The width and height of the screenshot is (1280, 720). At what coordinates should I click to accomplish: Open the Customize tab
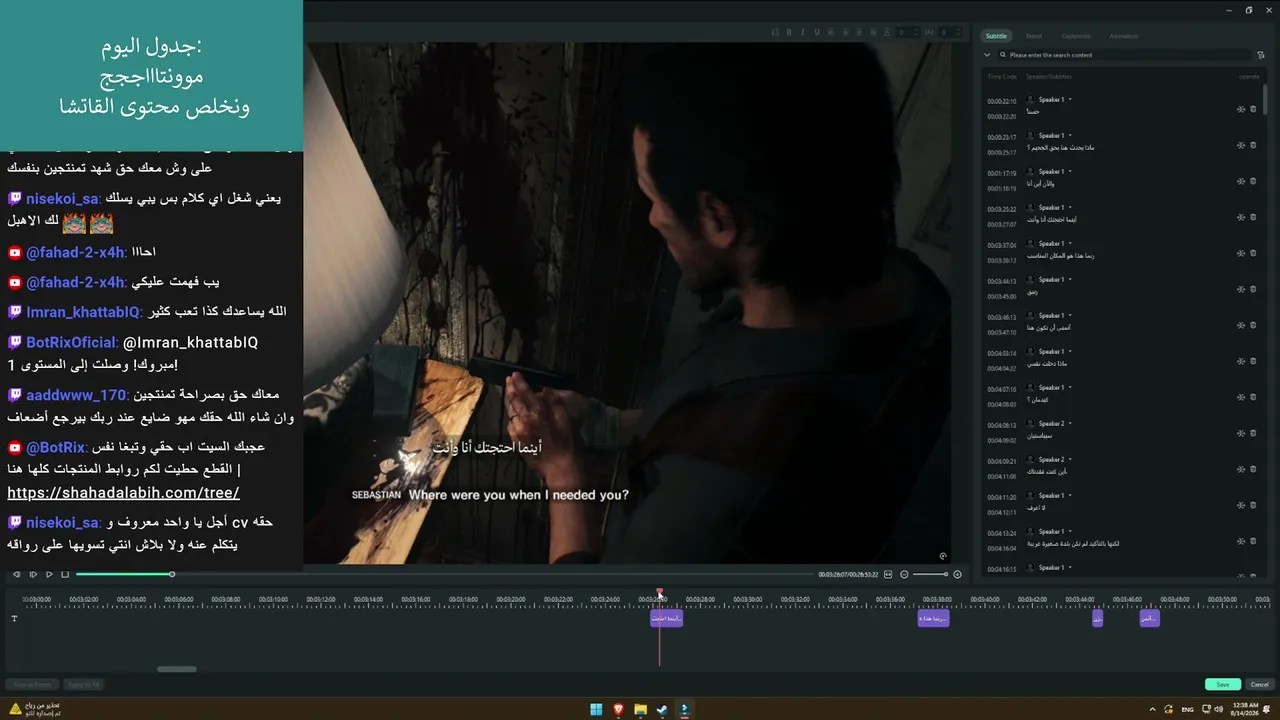(x=1076, y=36)
